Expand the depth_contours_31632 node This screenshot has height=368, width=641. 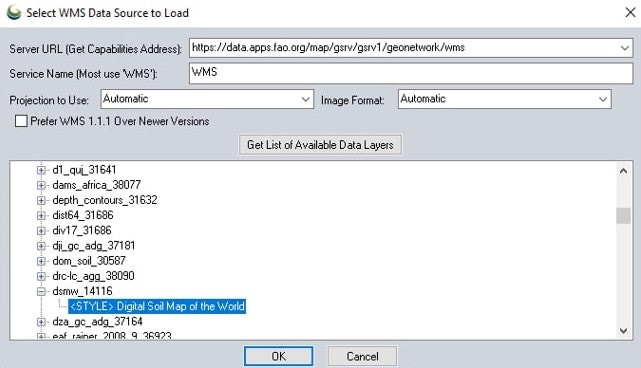click(x=41, y=200)
